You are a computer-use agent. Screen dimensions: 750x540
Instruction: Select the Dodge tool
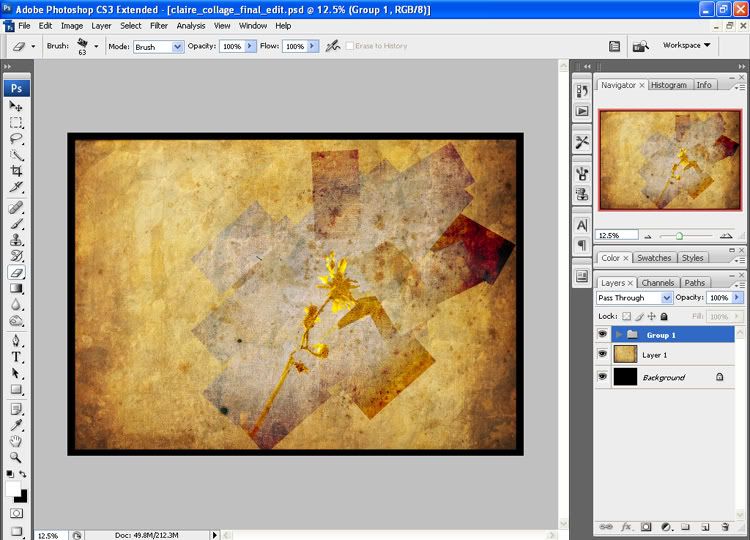[x=16, y=321]
